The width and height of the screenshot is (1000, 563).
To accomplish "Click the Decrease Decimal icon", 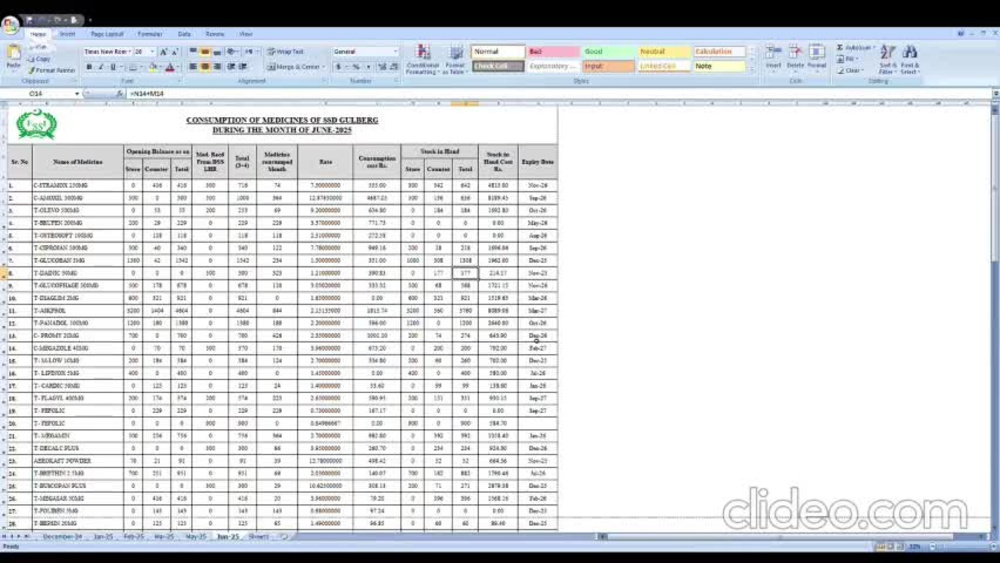I will click(393, 67).
